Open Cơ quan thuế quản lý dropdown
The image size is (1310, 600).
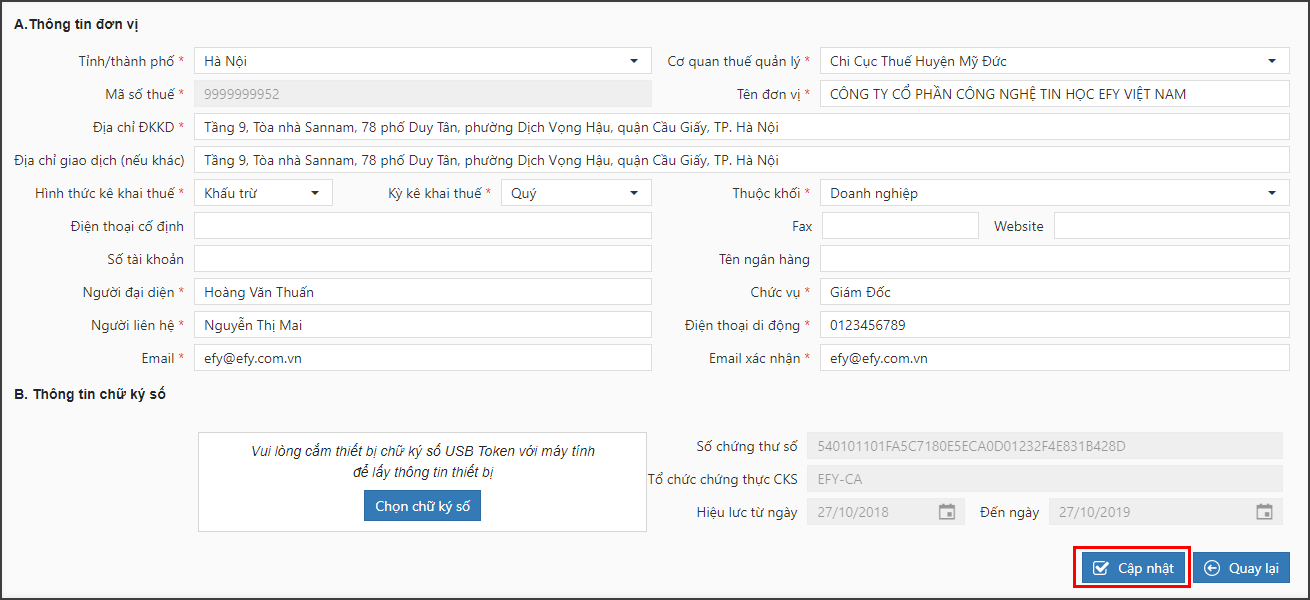1054,61
